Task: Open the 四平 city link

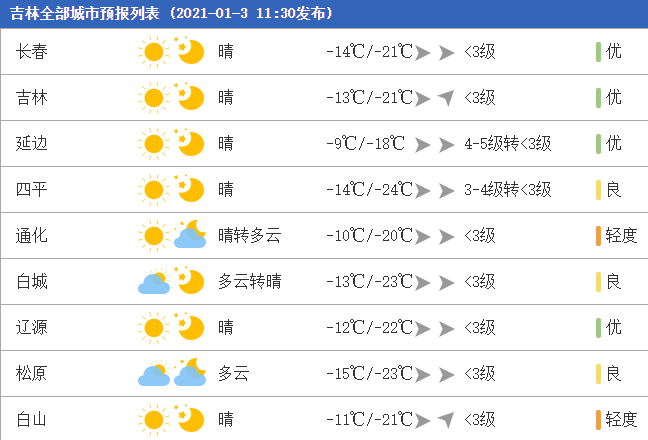Action: click(32, 190)
